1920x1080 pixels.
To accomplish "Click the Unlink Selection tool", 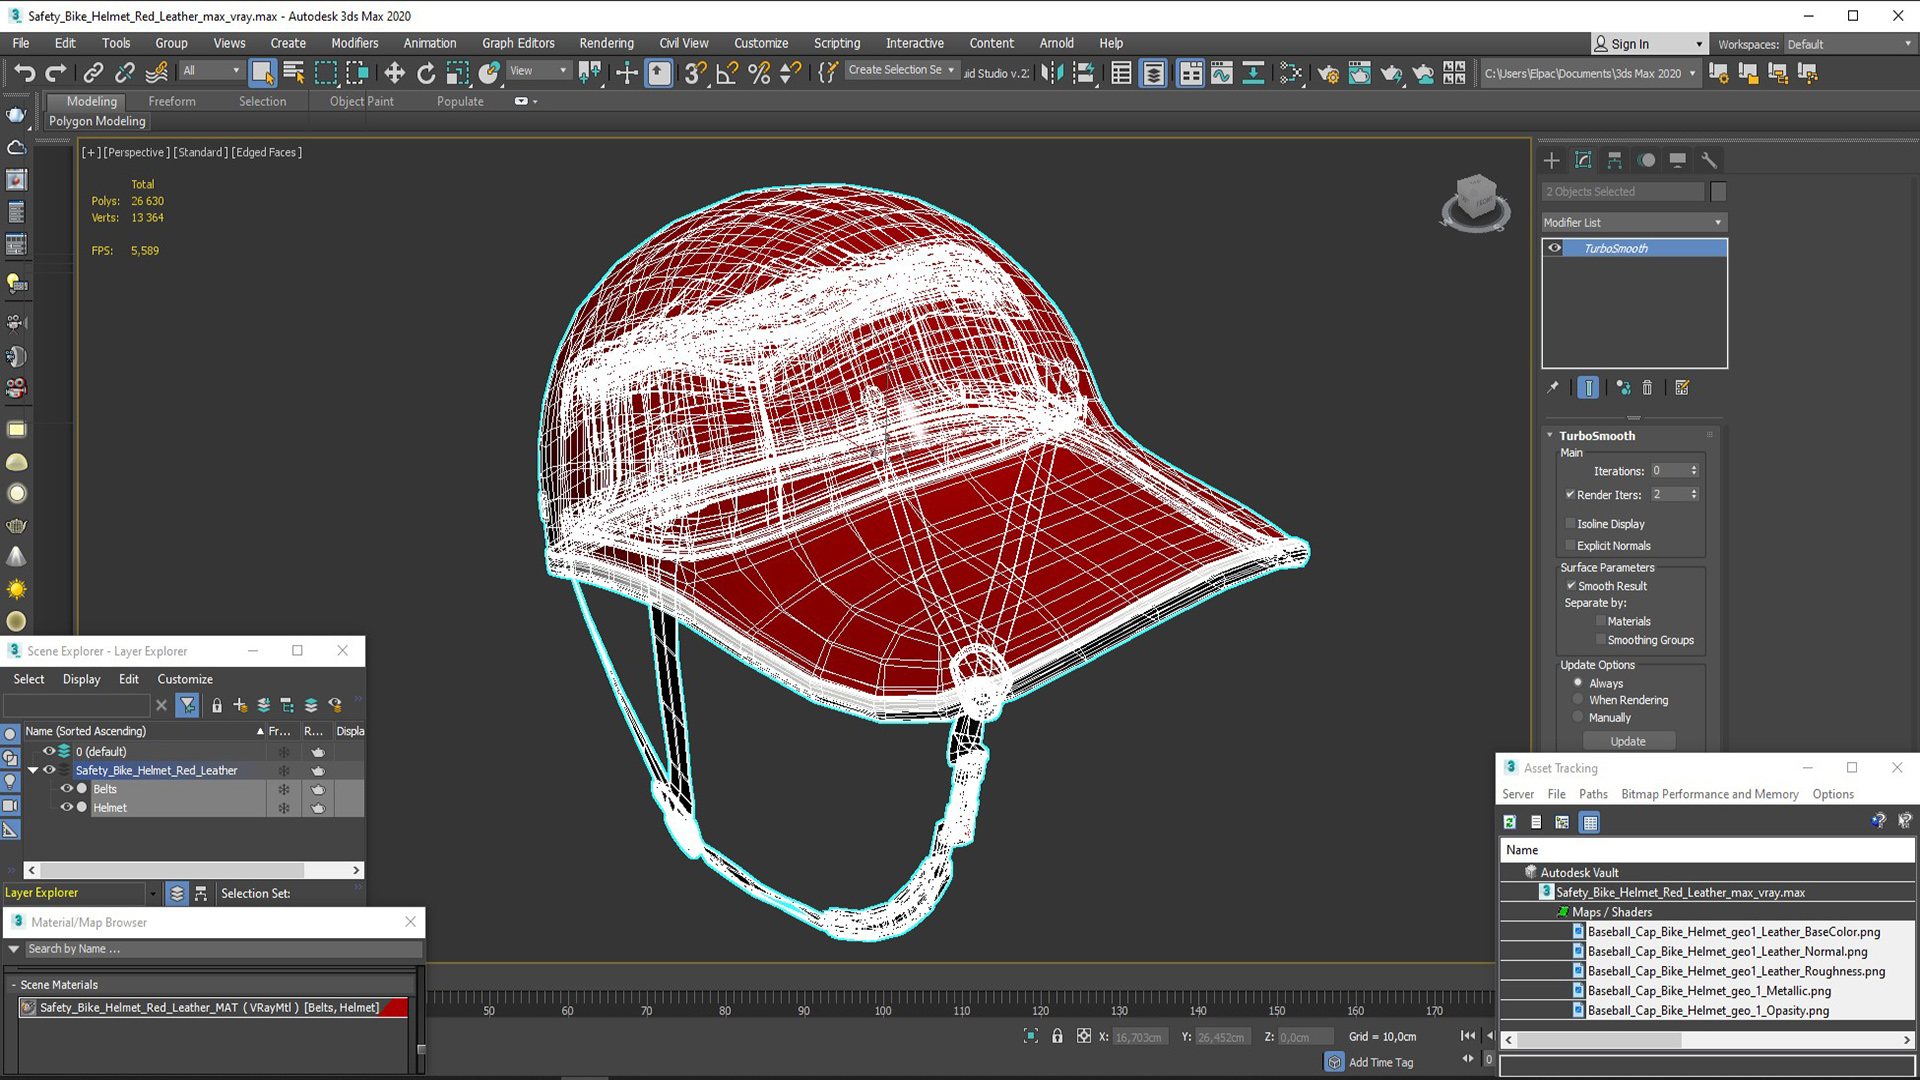I will (125, 72).
